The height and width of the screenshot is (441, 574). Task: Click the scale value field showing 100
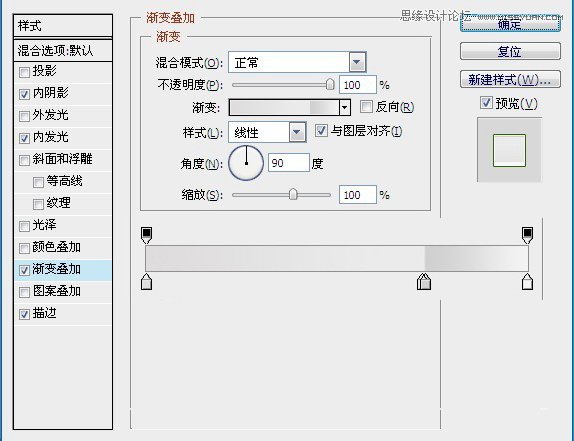tap(358, 195)
